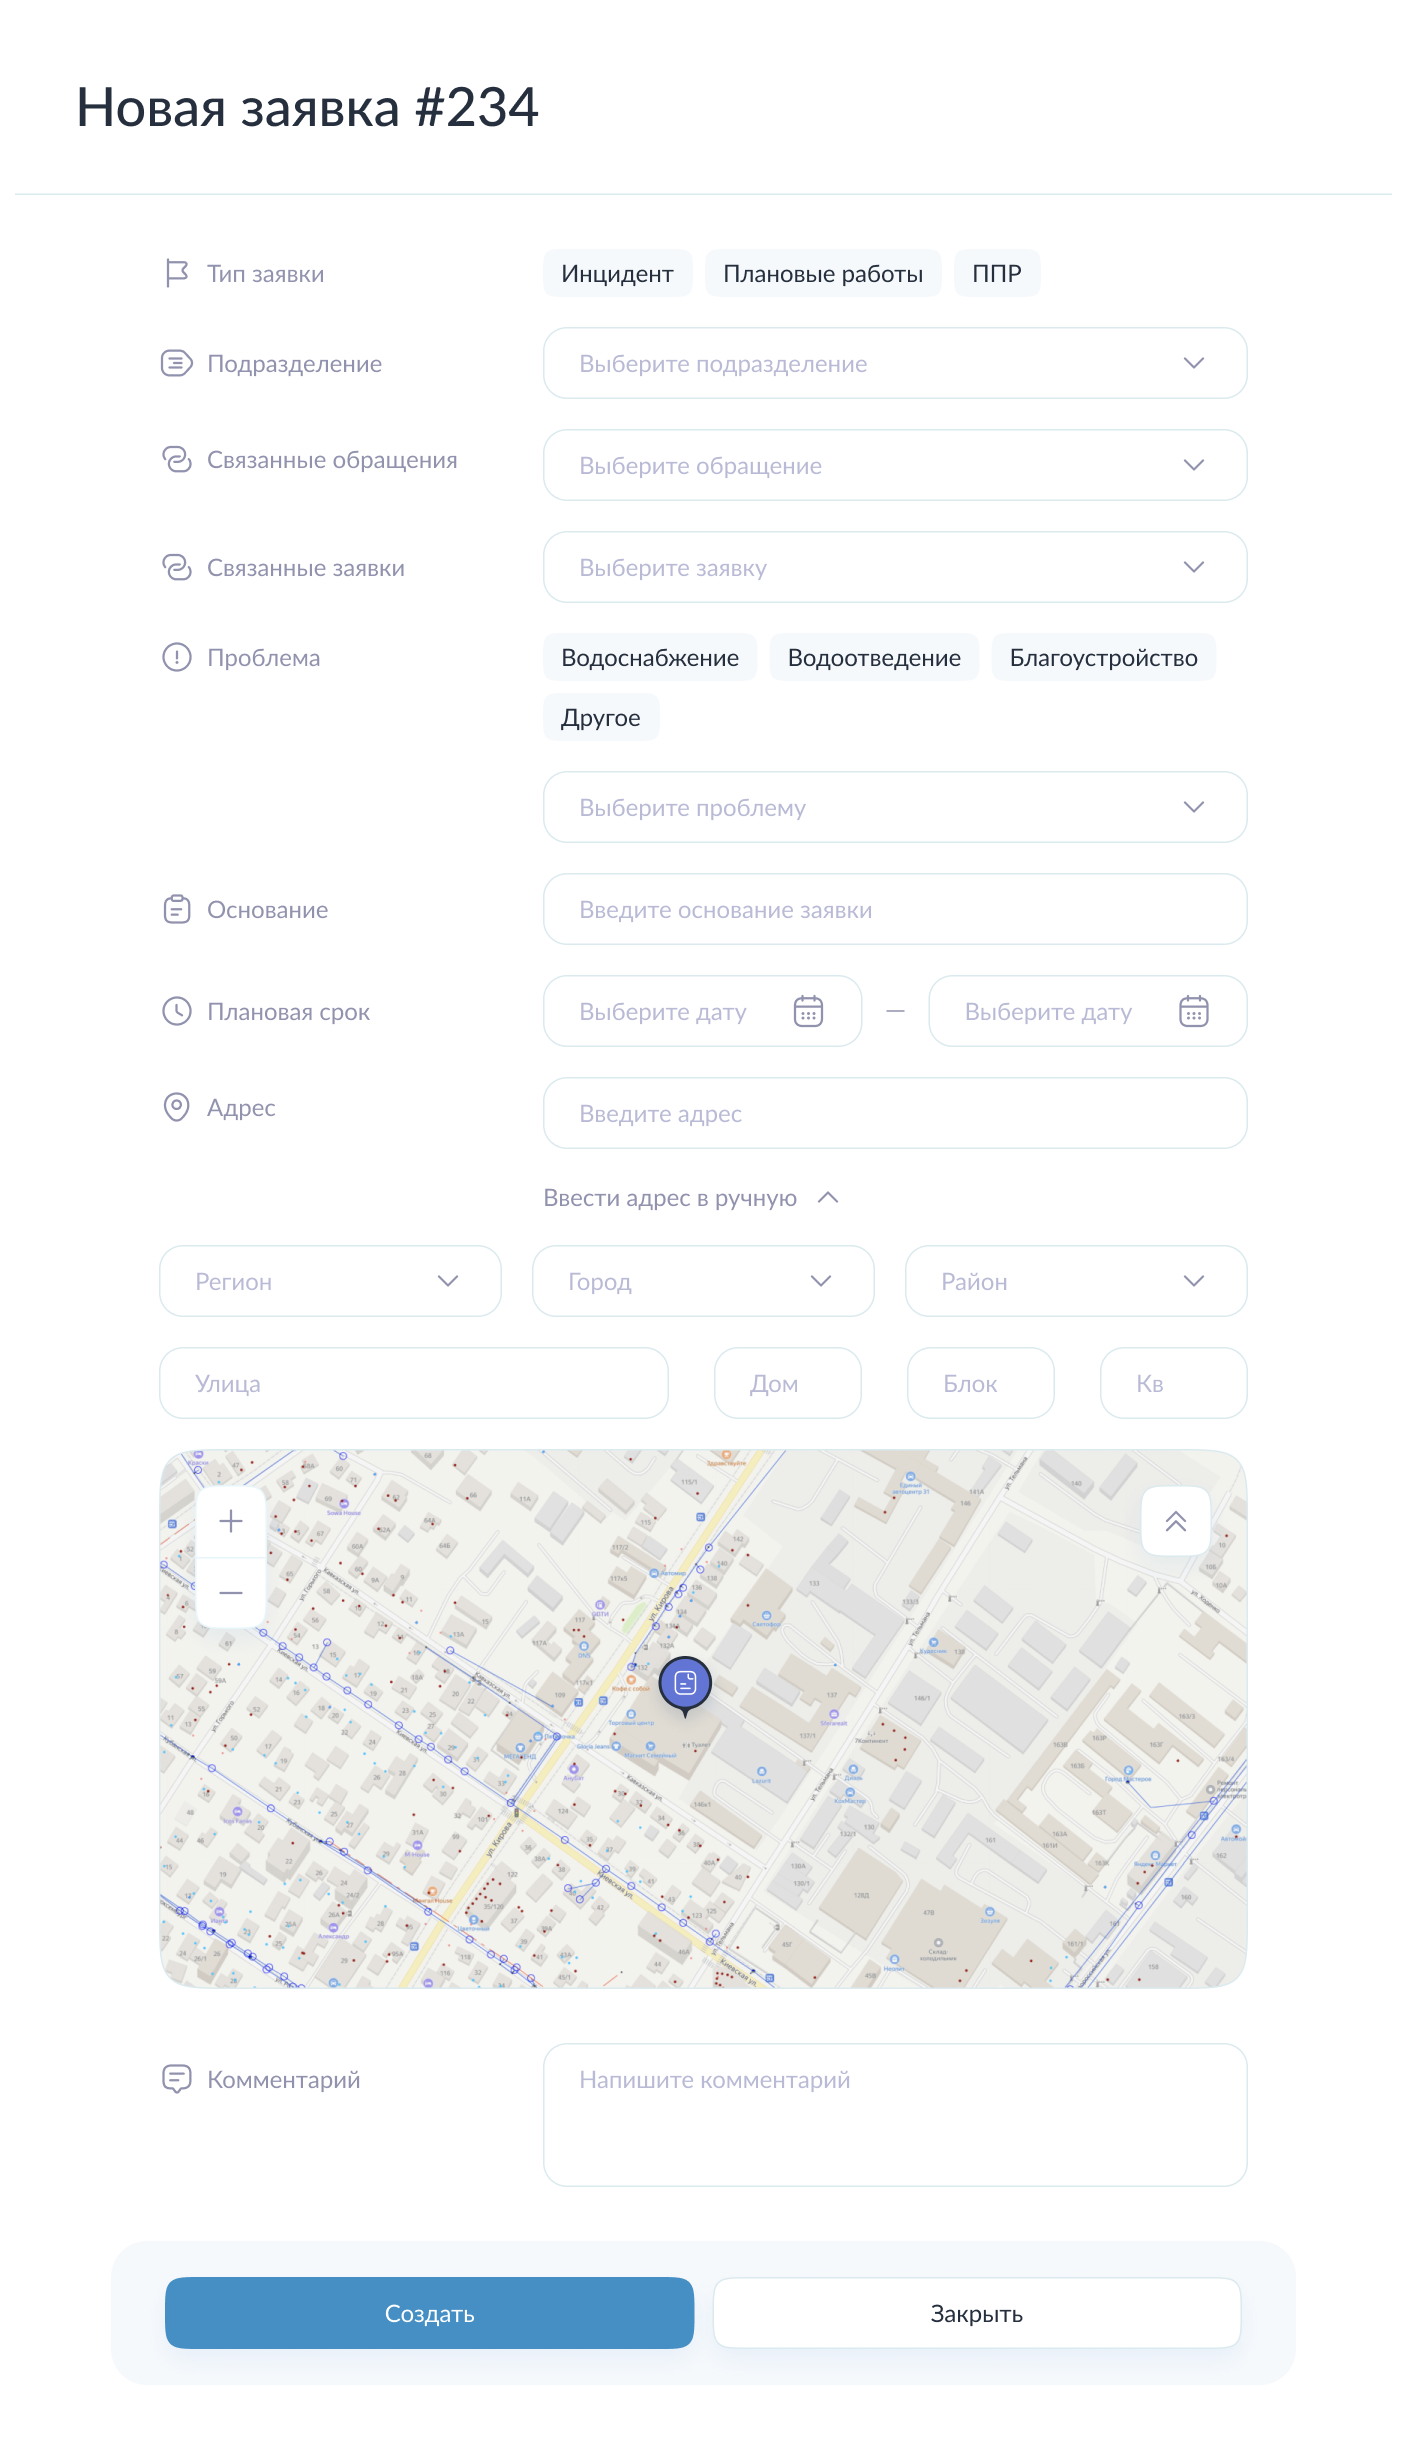Select the Инцидент request type

coord(617,274)
